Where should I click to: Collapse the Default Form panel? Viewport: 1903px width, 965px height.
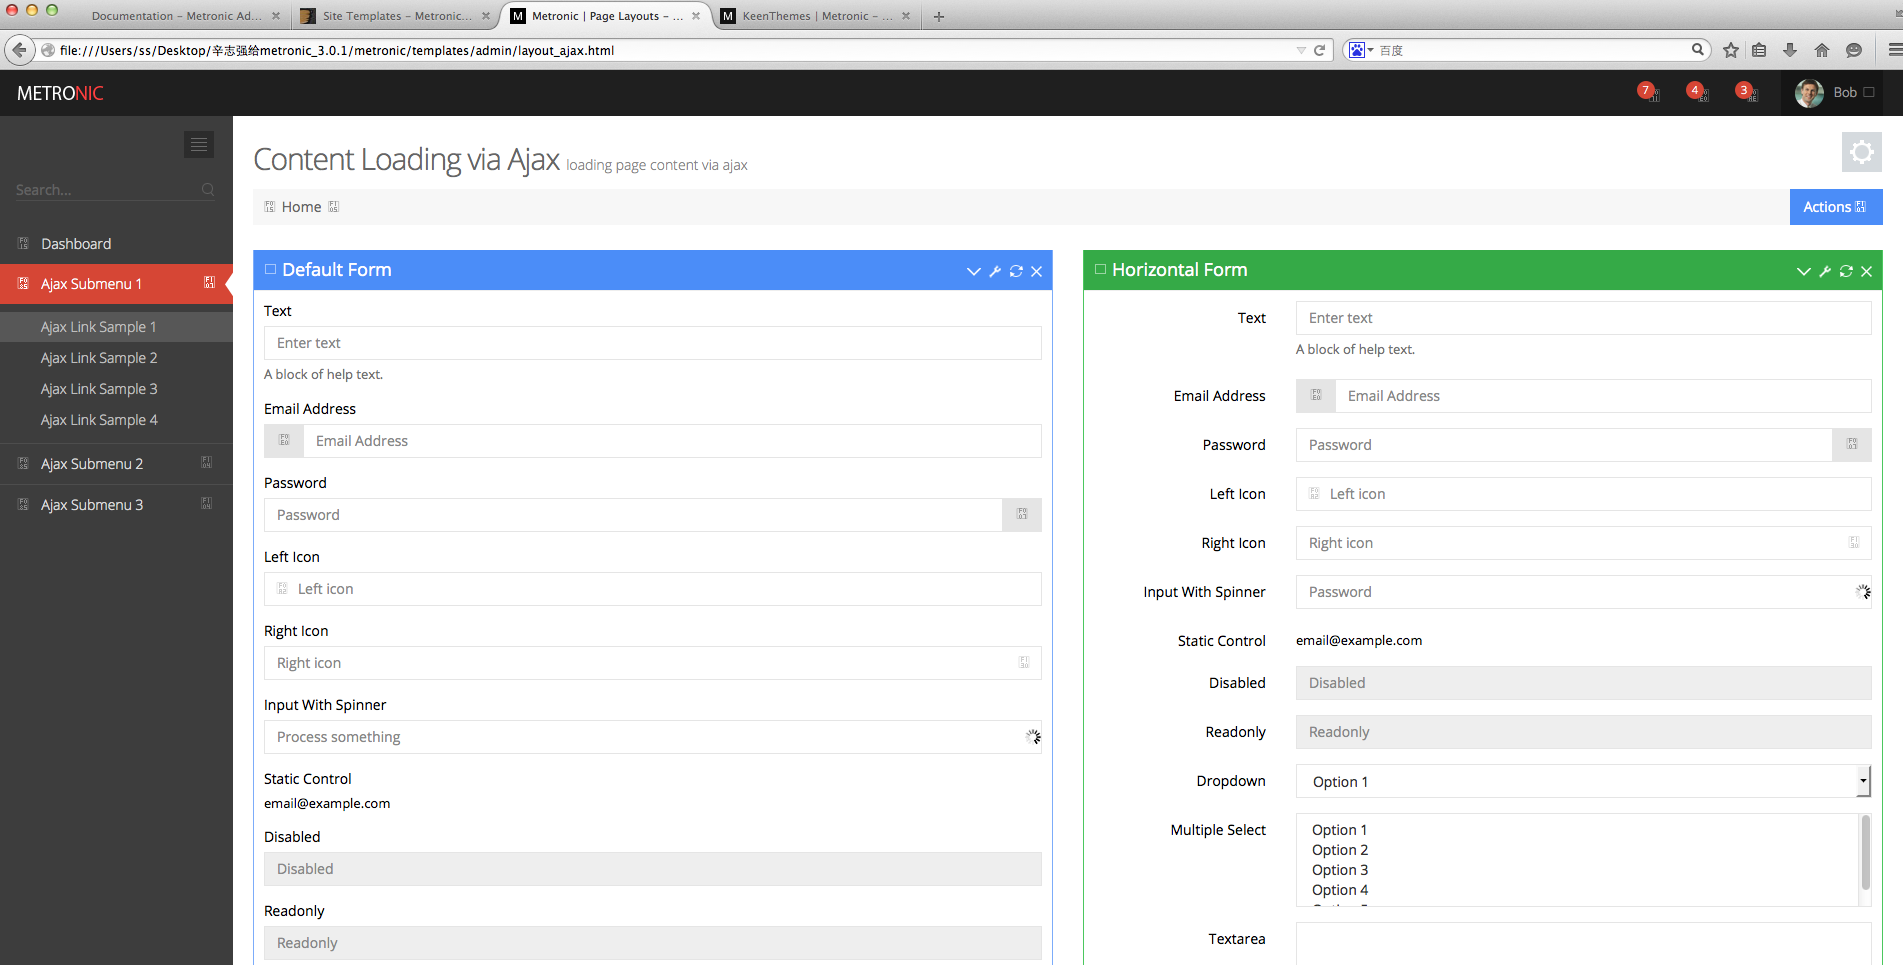click(x=973, y=271)
